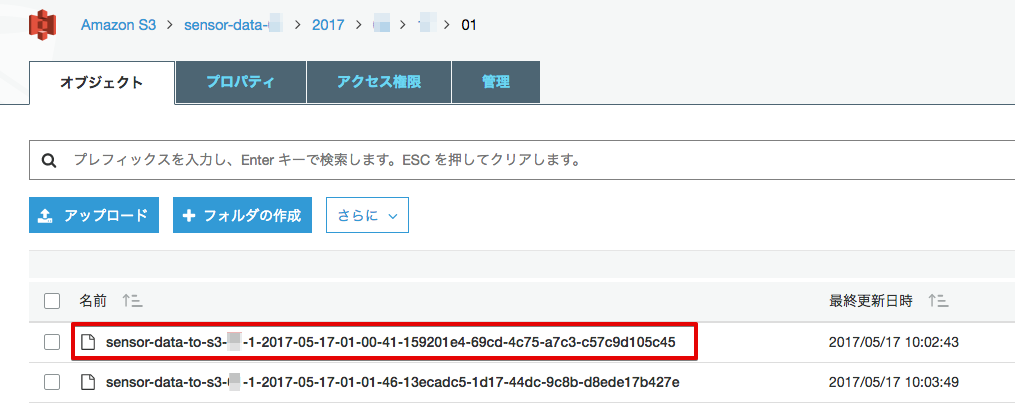Sort by 最終更新日時 using sort icon

point(938,301)
